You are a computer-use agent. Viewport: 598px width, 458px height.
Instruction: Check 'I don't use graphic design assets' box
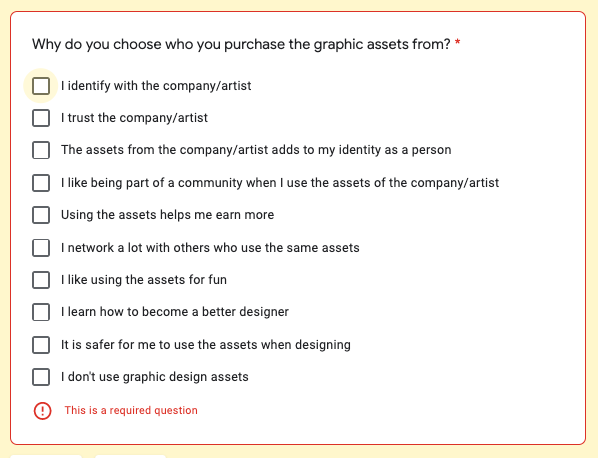coord(41,377)
